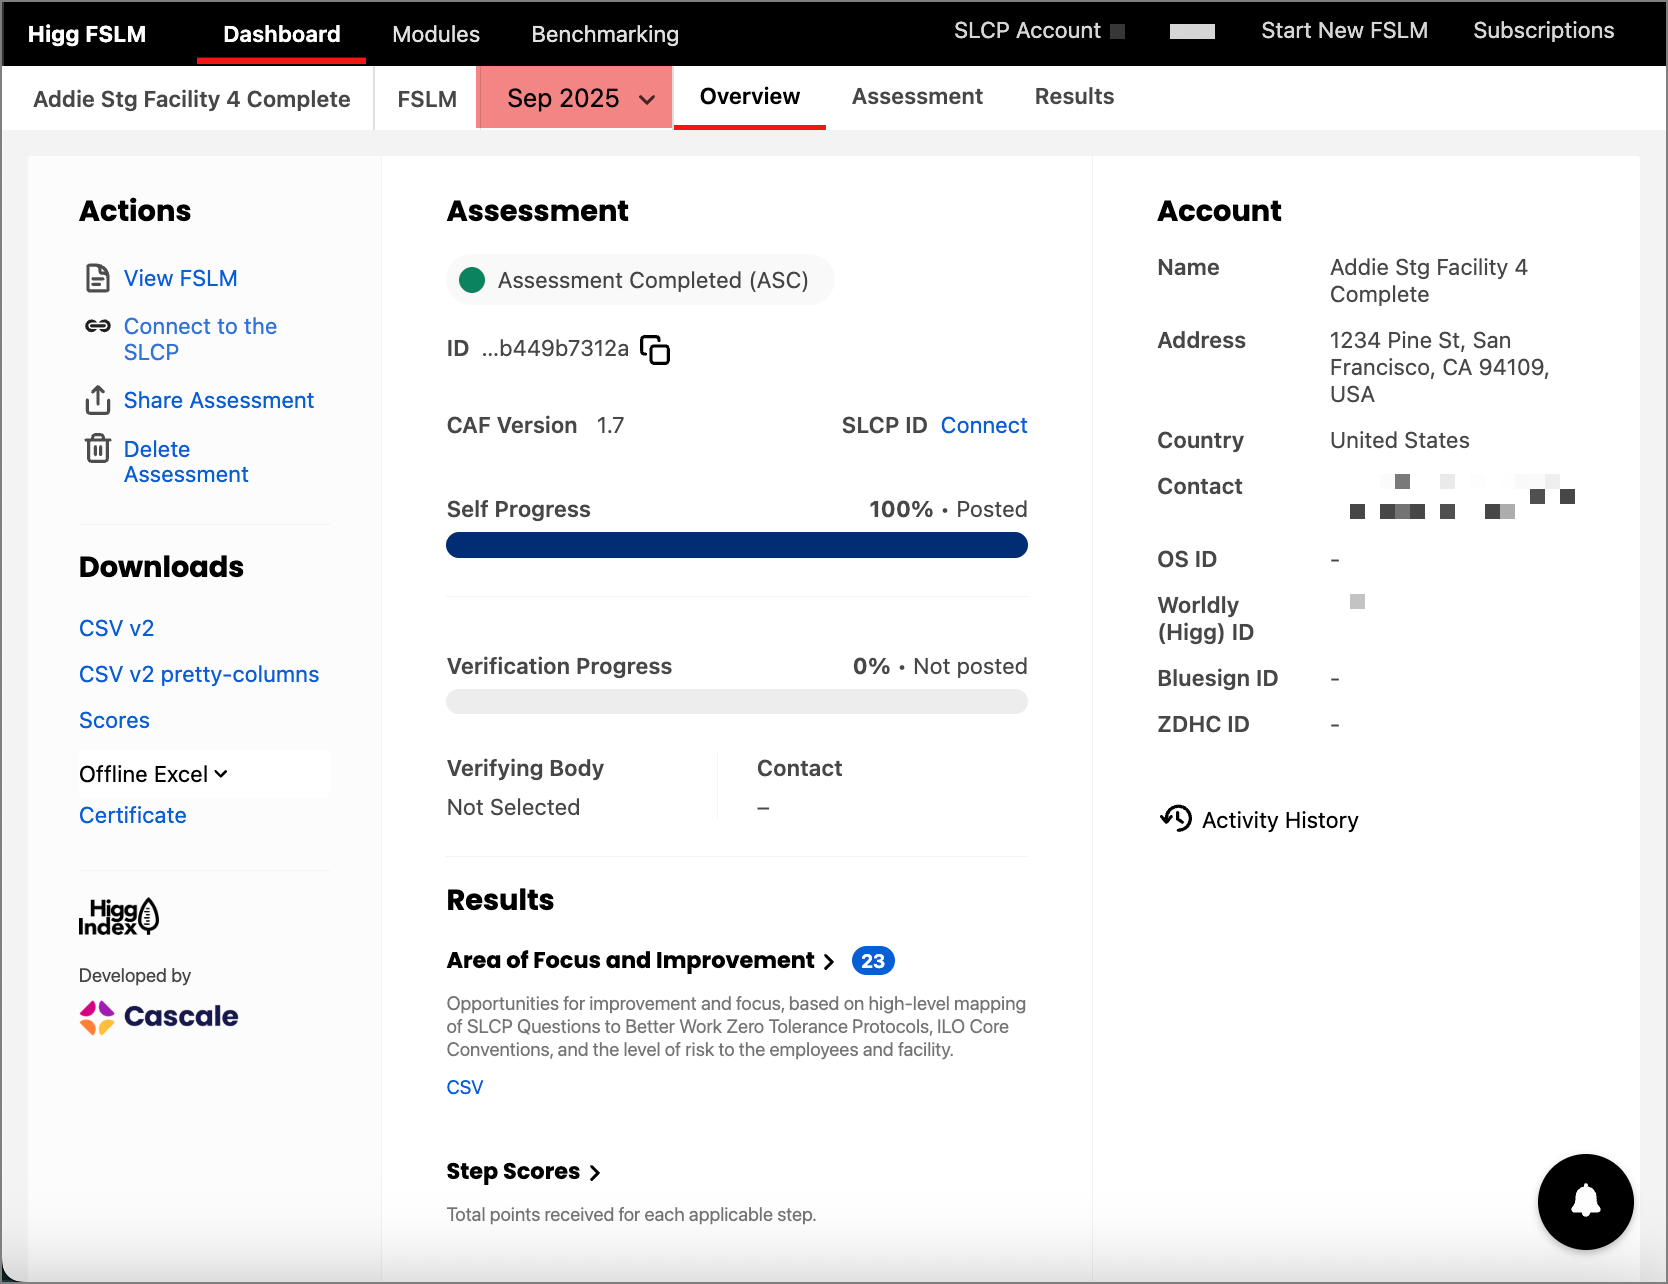
Task: Copy the assessment ID with the copy icon
Action: (655, 350)
